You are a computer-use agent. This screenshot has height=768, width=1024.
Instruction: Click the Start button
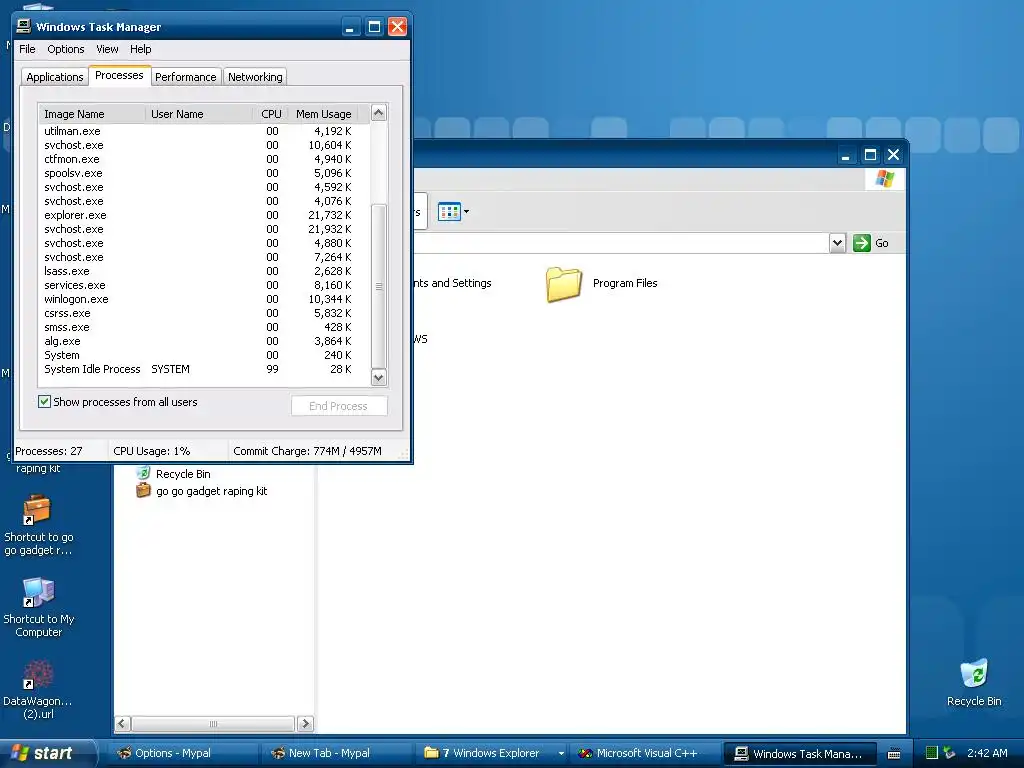tap(48, 753)
